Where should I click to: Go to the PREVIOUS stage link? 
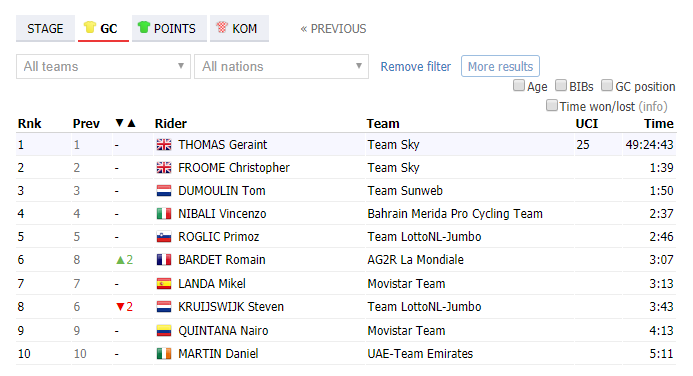coord(333,29)
